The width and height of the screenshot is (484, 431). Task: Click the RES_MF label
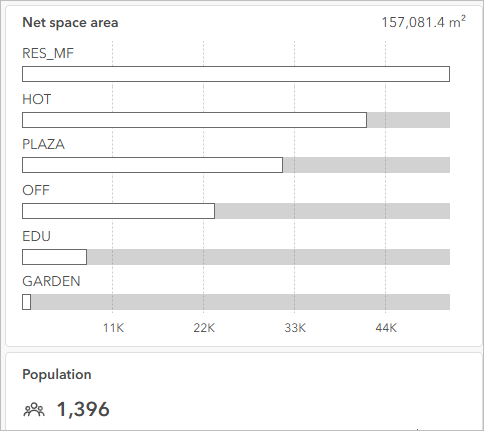tap(48, 53)
